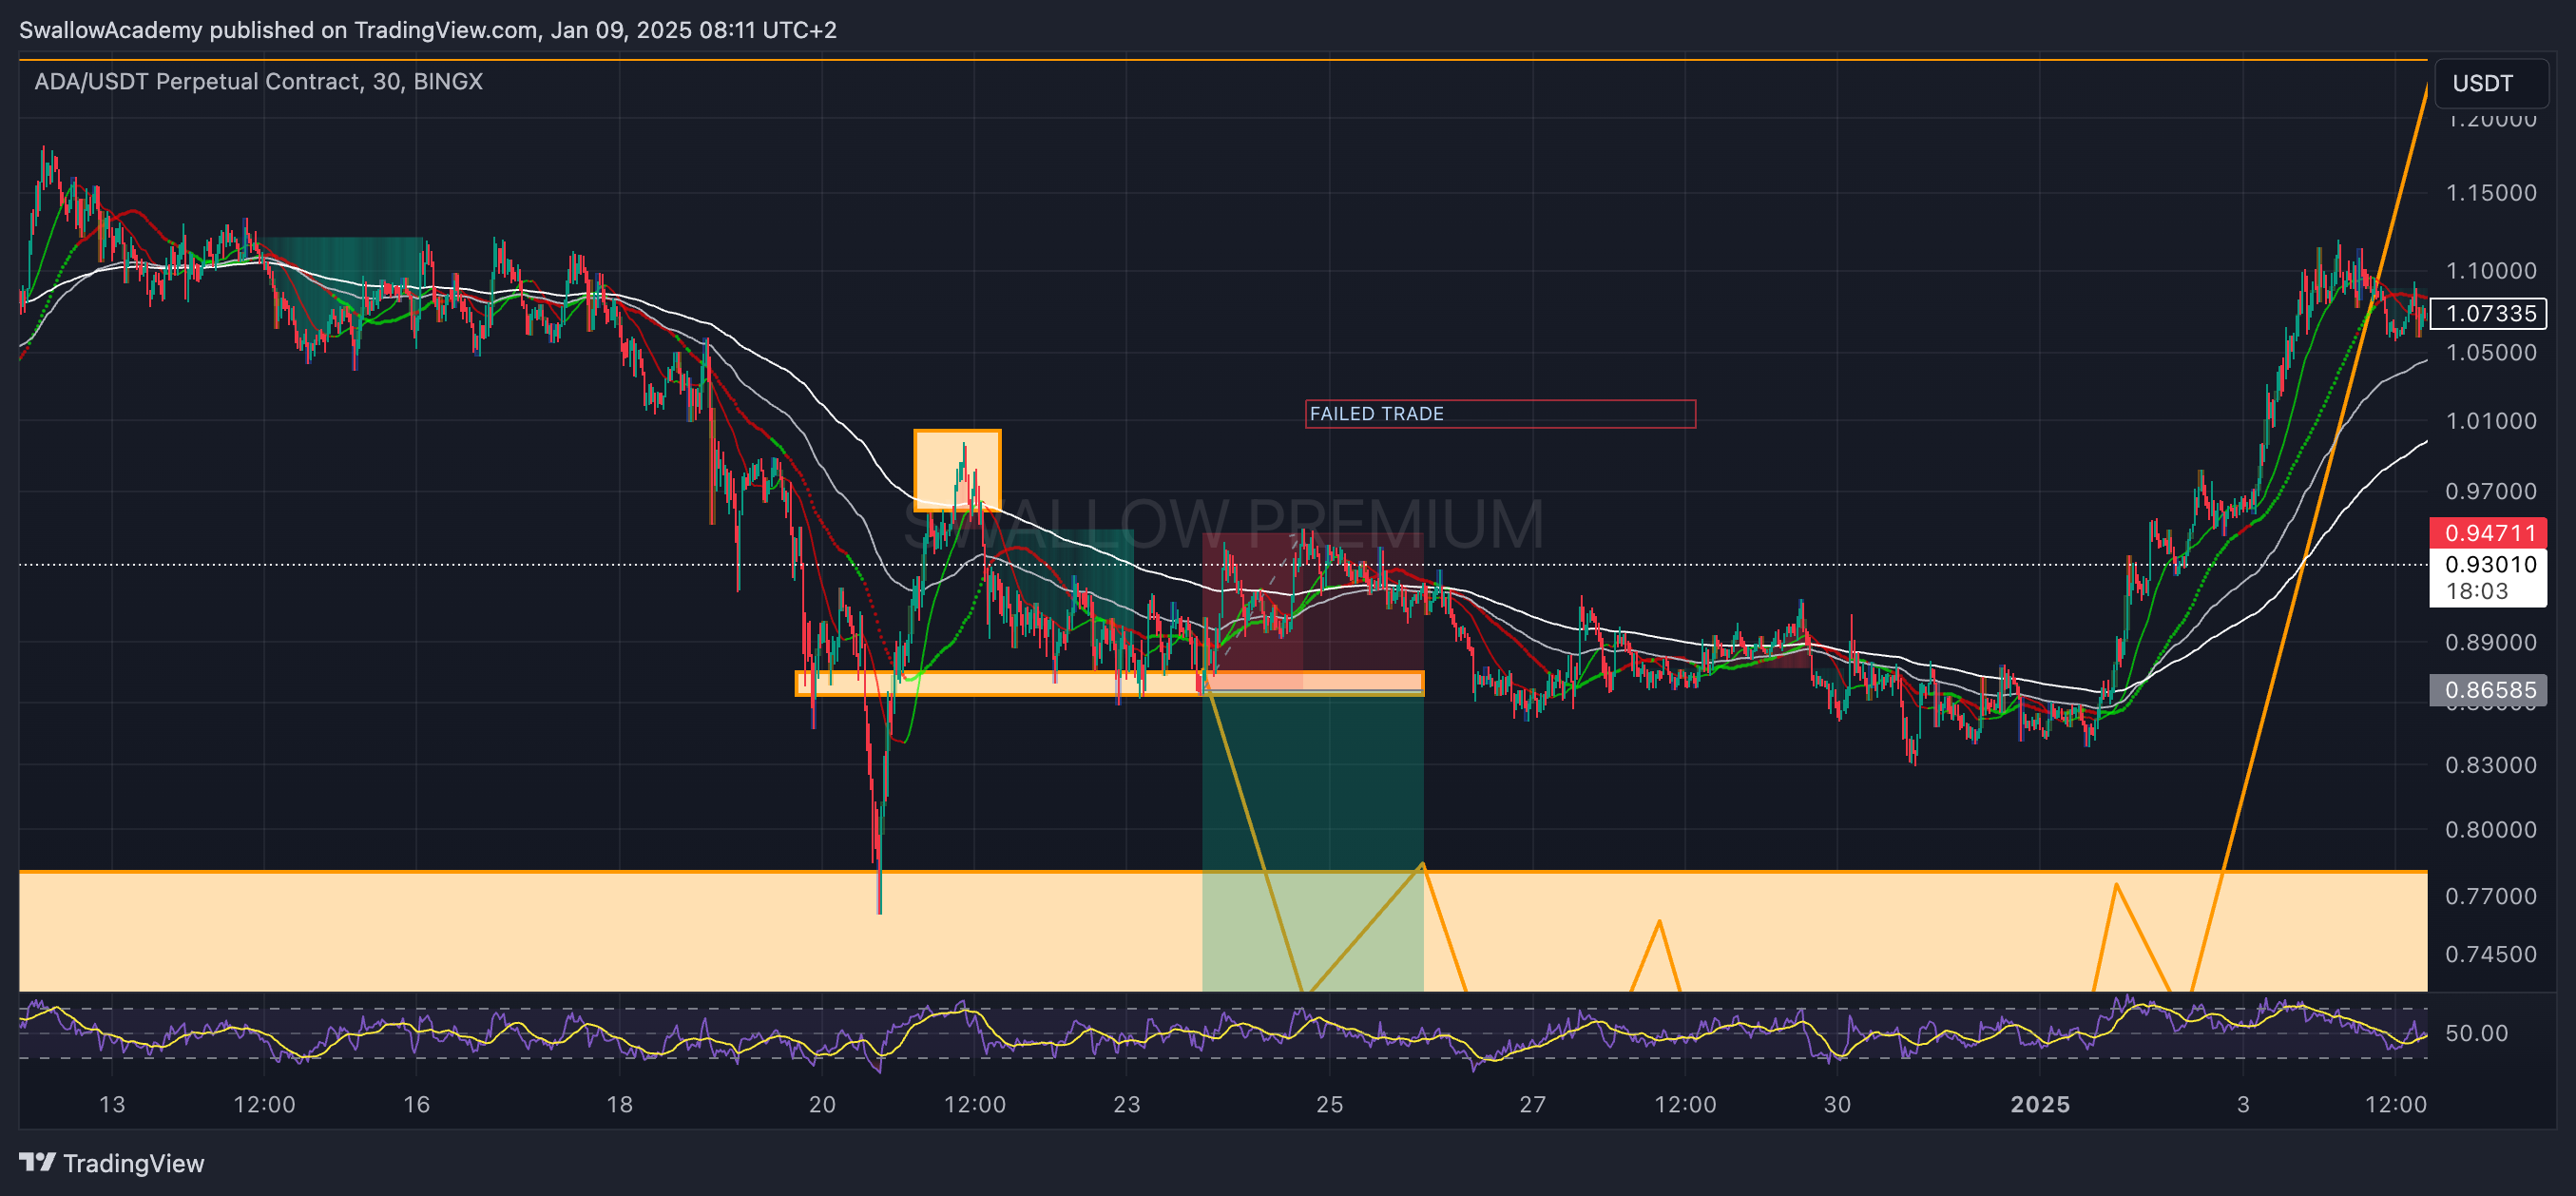The height and width of the screenshot is (1196, 2576).
Task: Click the TradingView wordmark text
Action: click(x=134, y=1163)
